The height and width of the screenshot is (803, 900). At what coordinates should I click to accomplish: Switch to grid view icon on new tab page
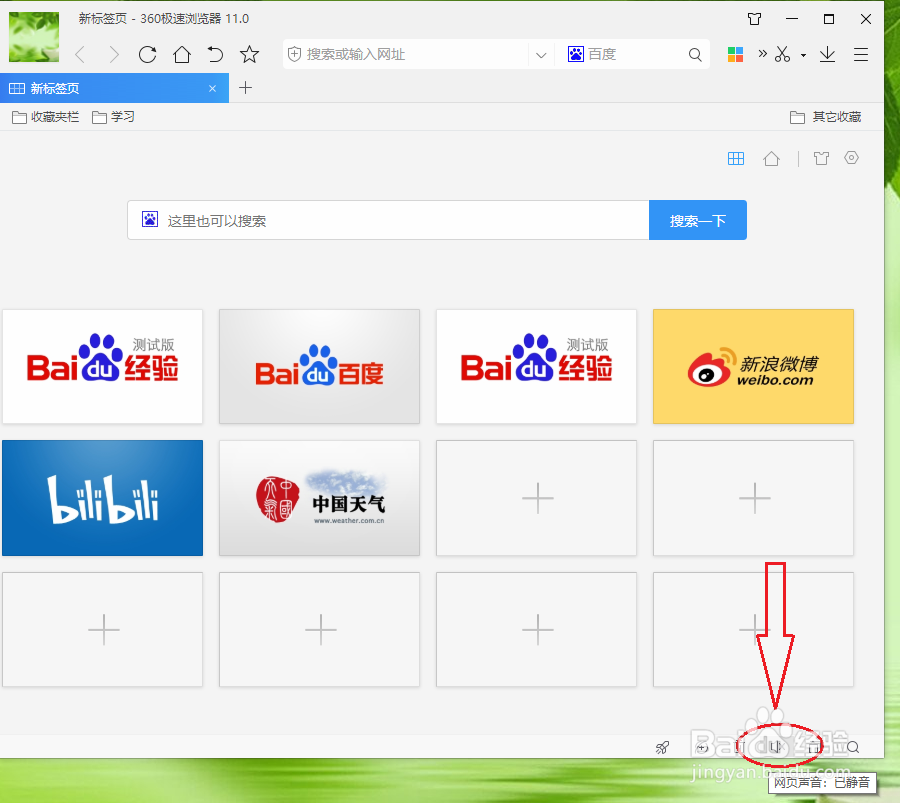735,158
